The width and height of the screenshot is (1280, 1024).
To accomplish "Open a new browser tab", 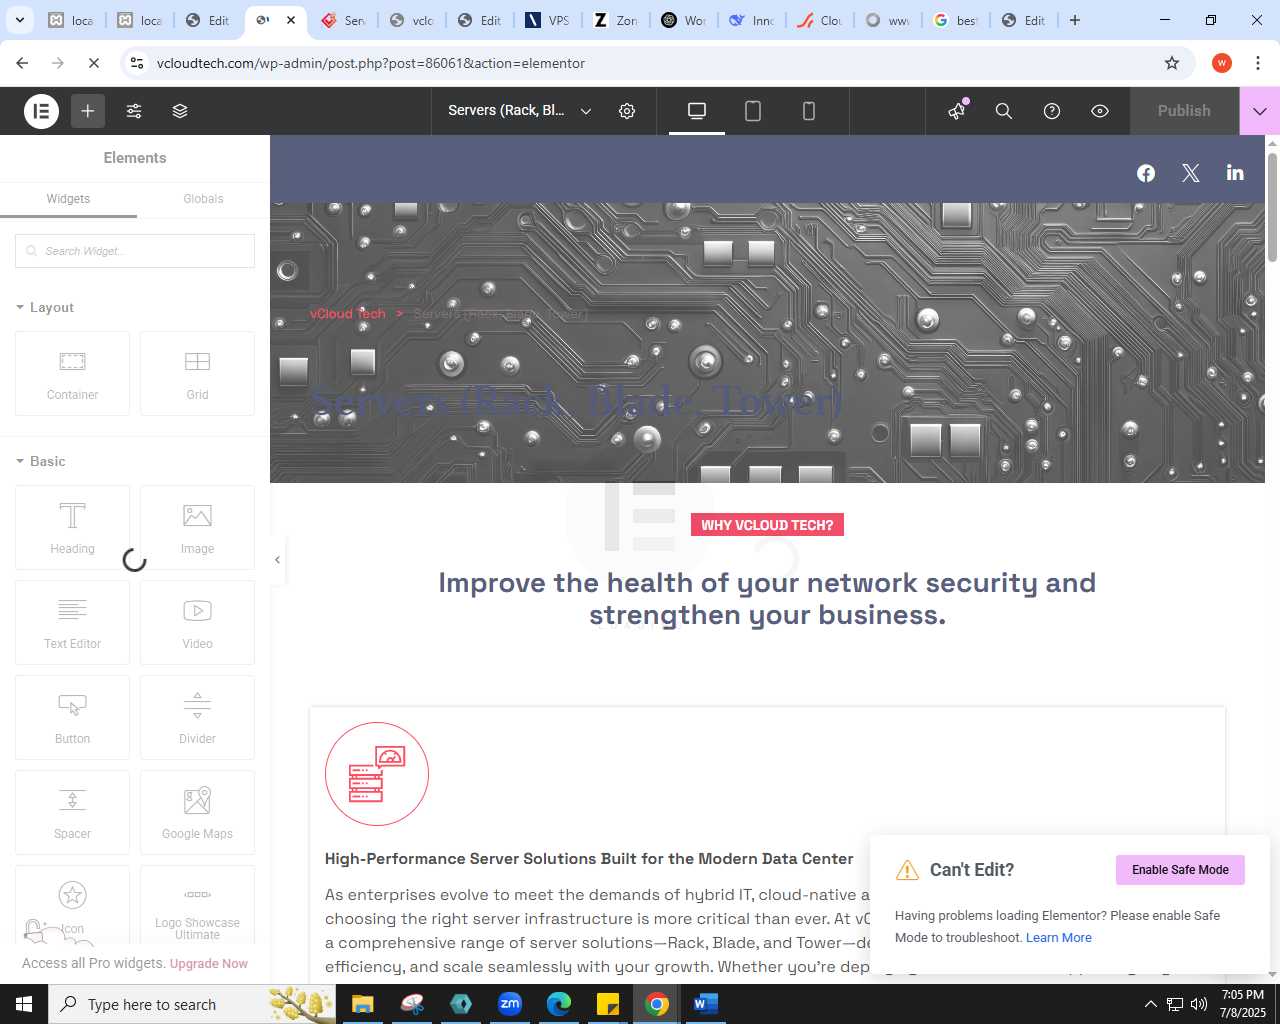I will pyautogui.click(x=1075, y=20).
